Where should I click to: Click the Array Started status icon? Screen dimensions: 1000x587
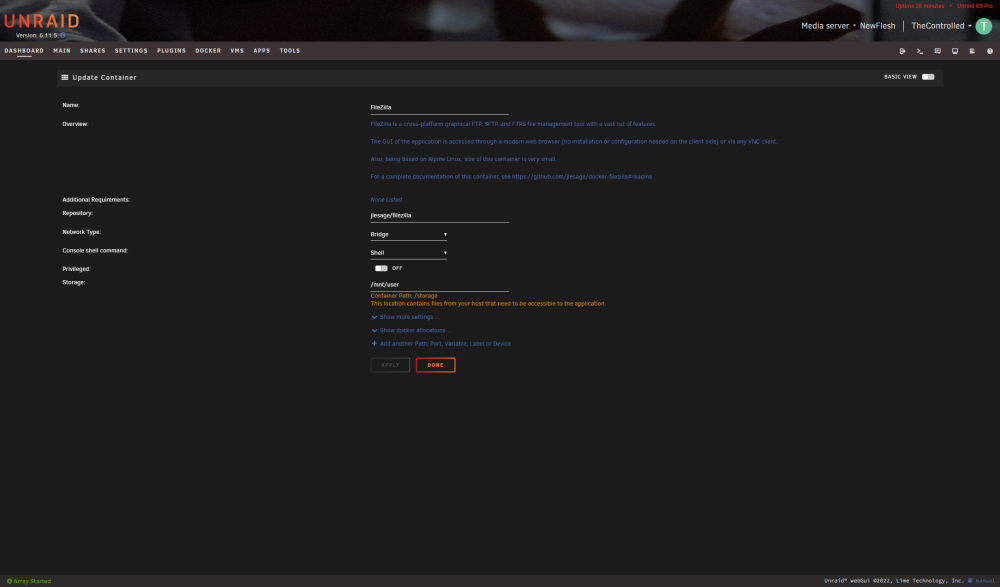tap(9, 581)
